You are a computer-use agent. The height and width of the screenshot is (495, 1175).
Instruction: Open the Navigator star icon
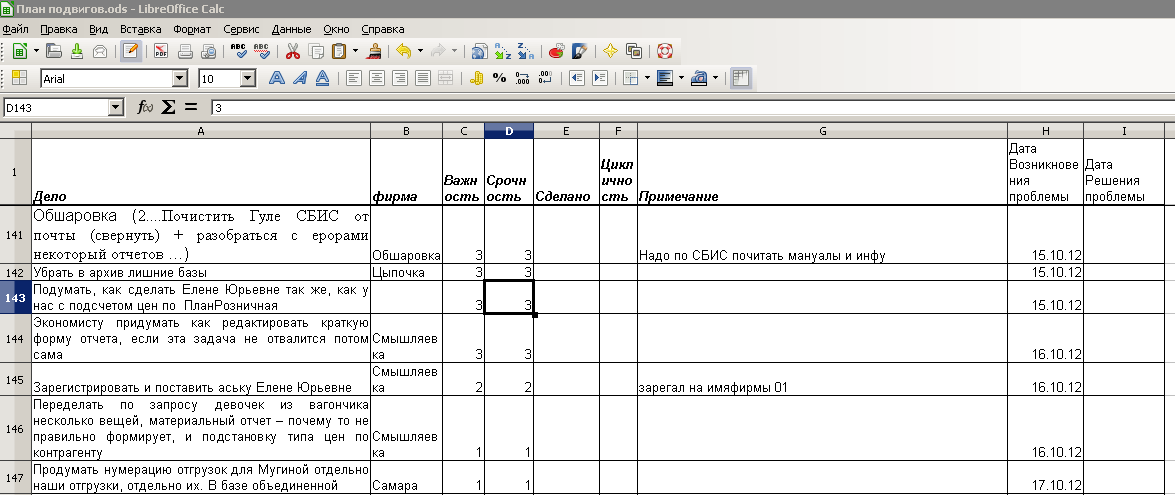click(611, 51)
